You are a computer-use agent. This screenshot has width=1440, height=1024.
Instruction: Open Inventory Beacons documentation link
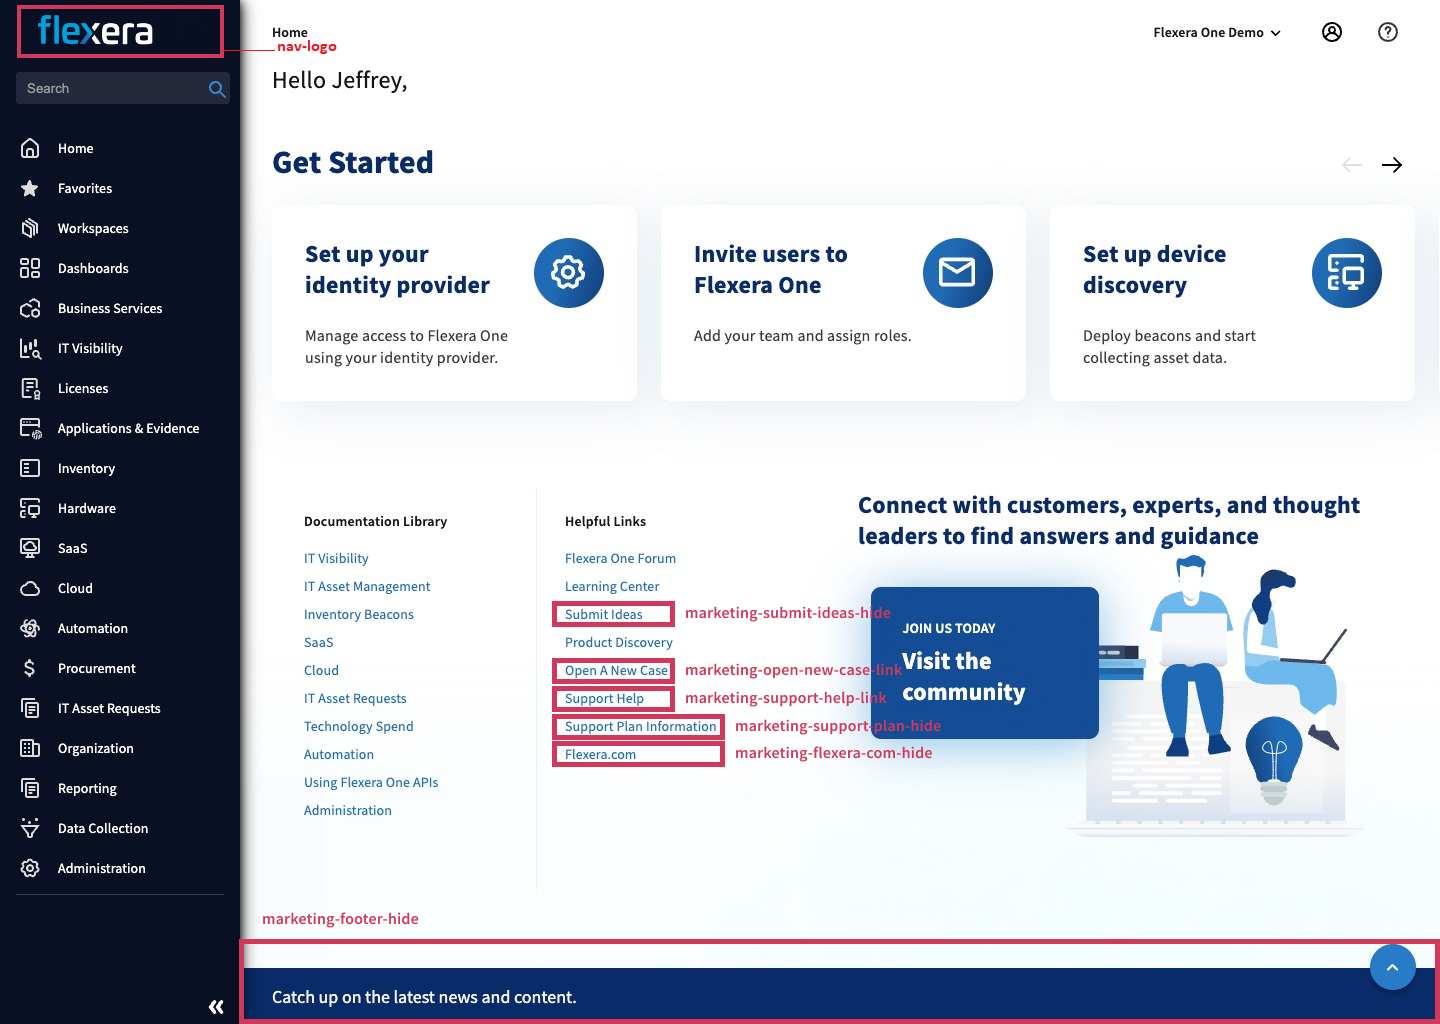pos(359,614)
